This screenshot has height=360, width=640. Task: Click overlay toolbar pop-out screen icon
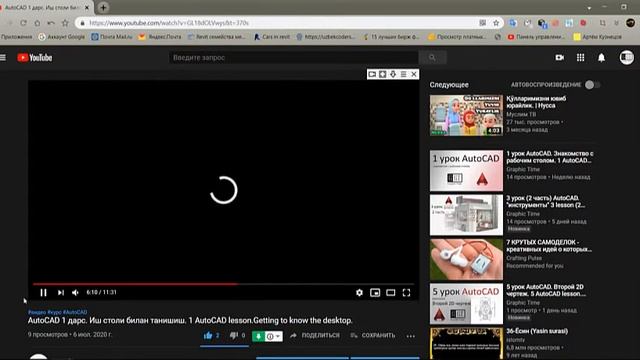[372, 74]
